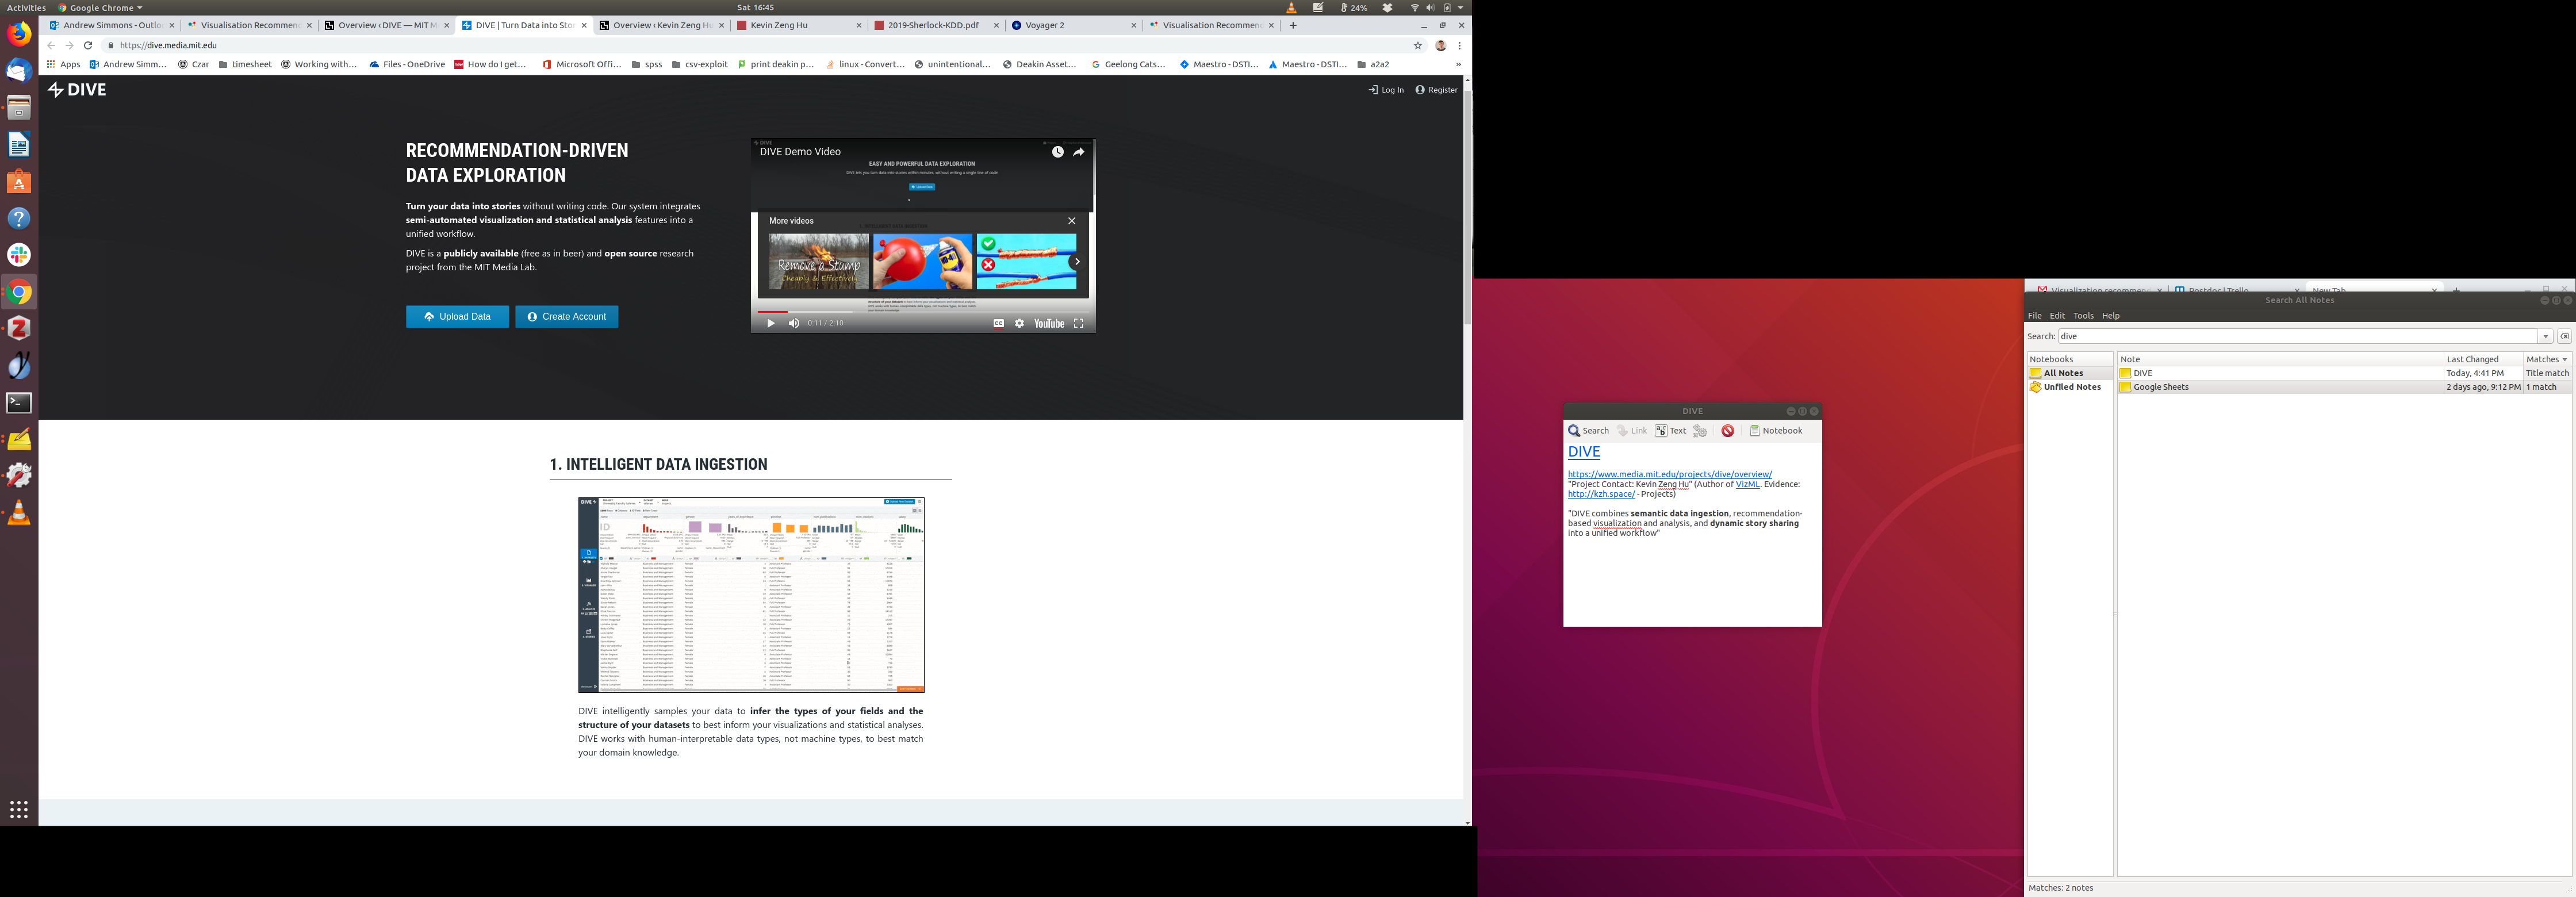Select the Unfiled Notes notebook

pyautogui.click(x=2071, y=387)
